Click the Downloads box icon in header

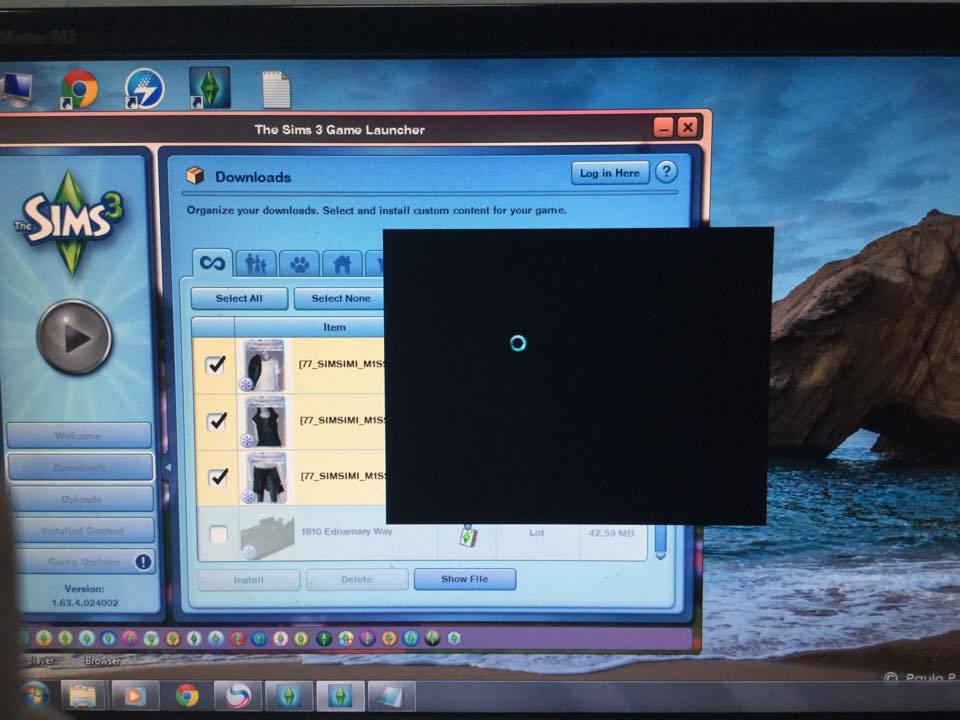[x=195, y=176]
